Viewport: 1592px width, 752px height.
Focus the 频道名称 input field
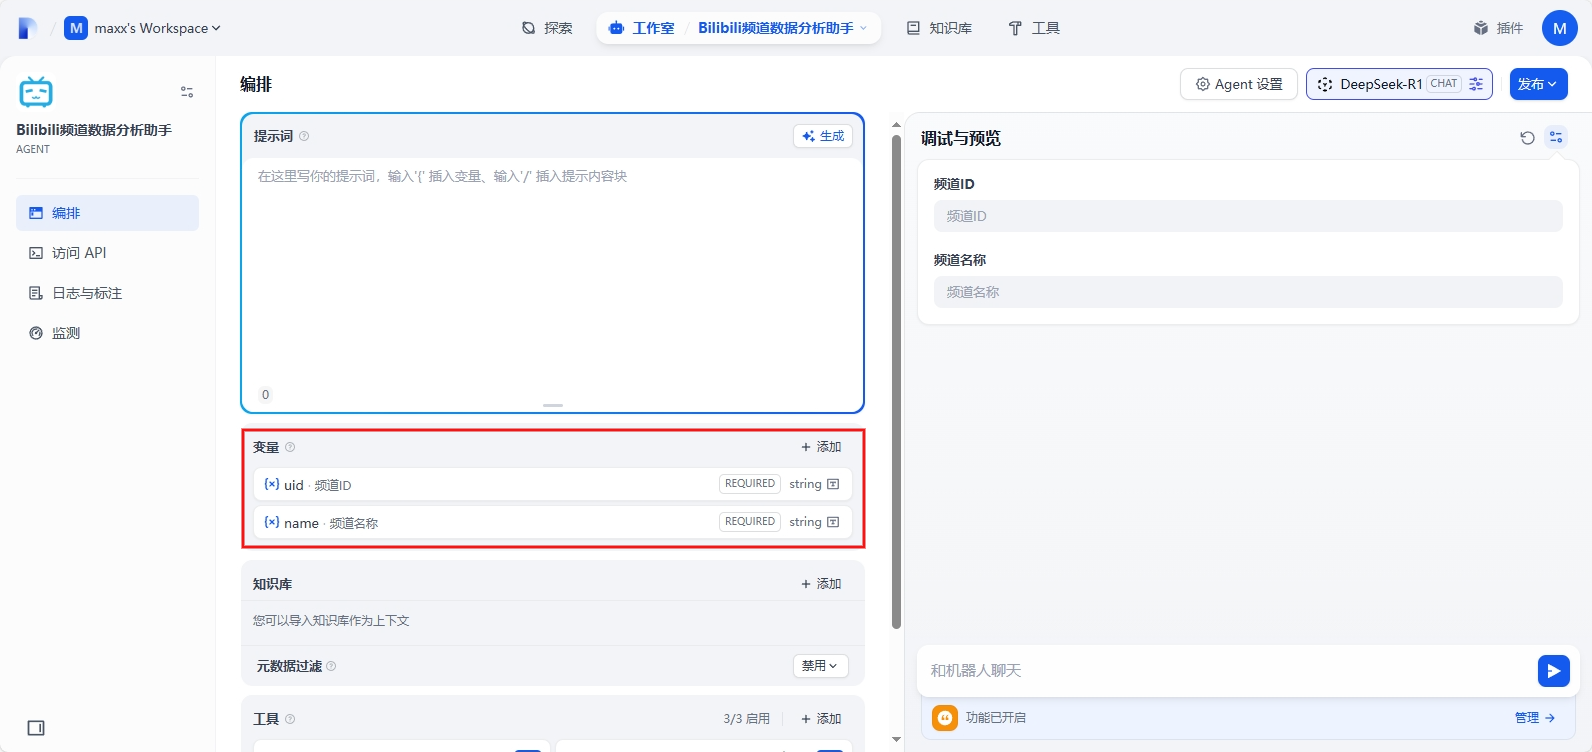pyautogui.click(x=1248, y=292)
